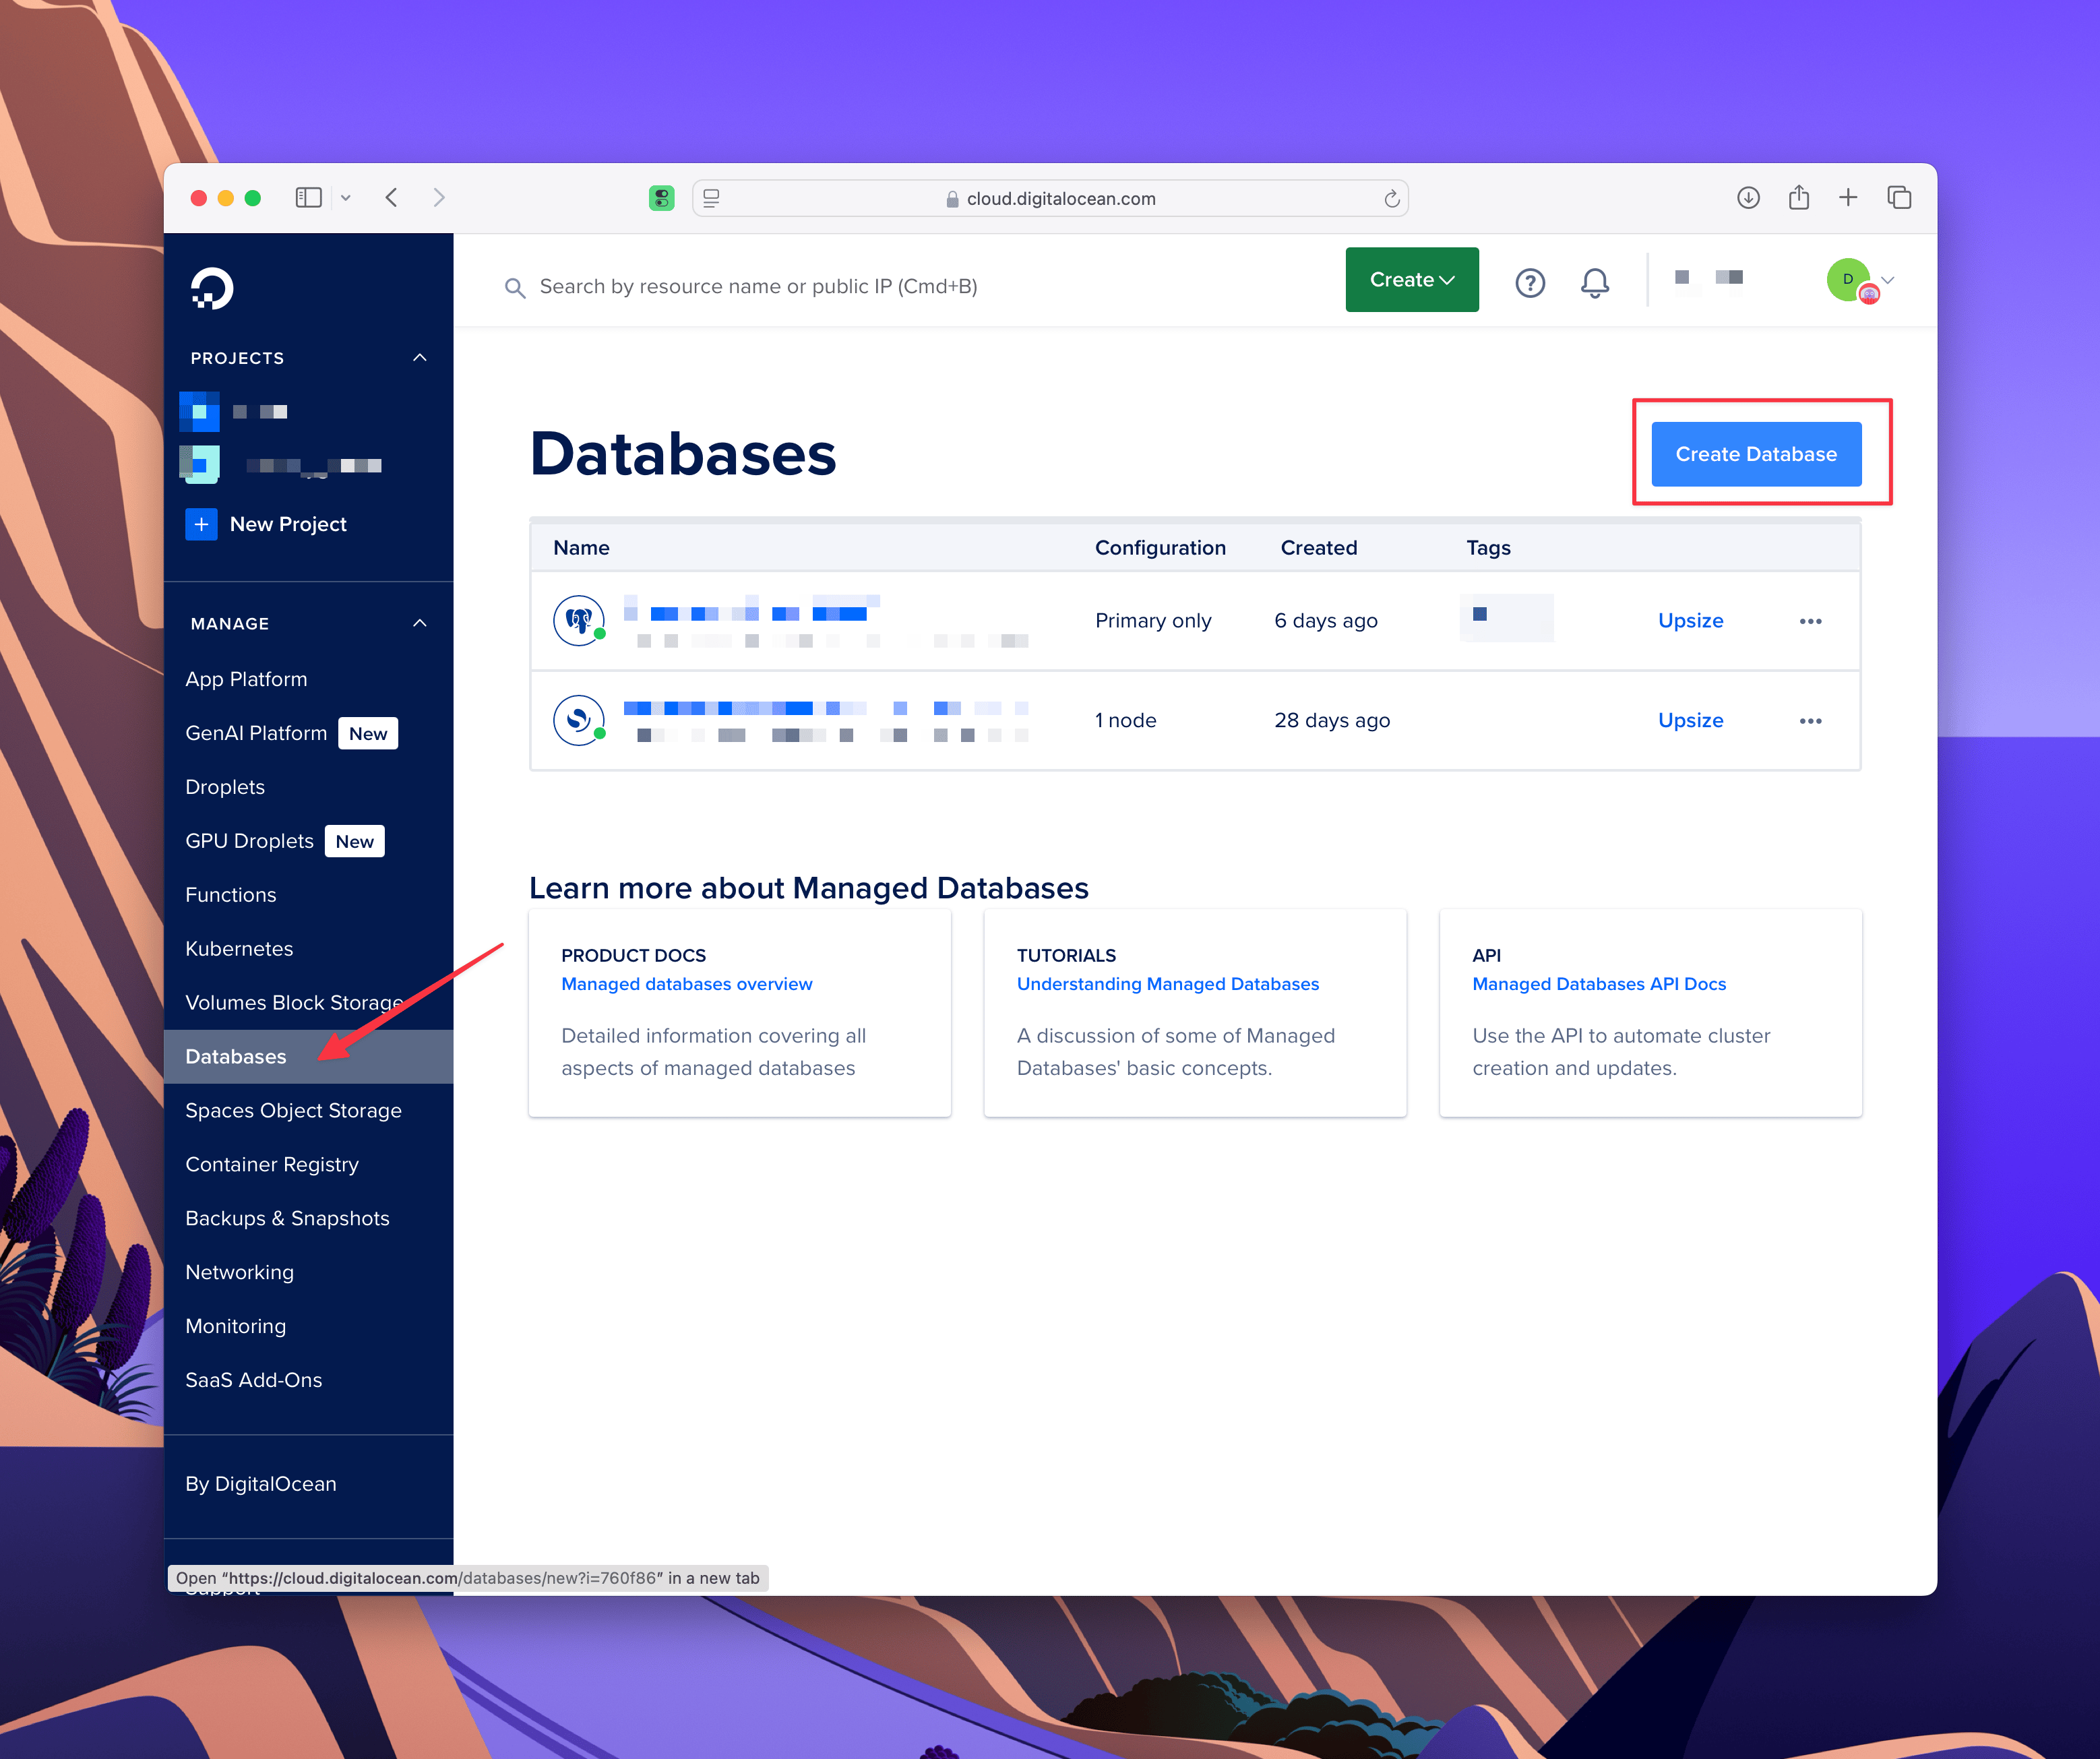Upsize the 1 node database

click(1690, 721)
